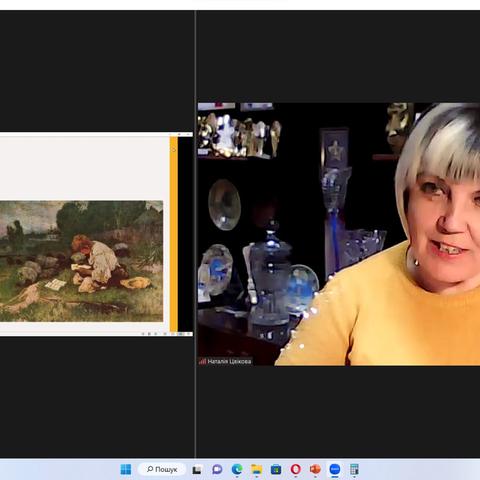The image size is (480, 480).
Task: Launch Microsoft Store from taskbar
Action: coord(276,469)
